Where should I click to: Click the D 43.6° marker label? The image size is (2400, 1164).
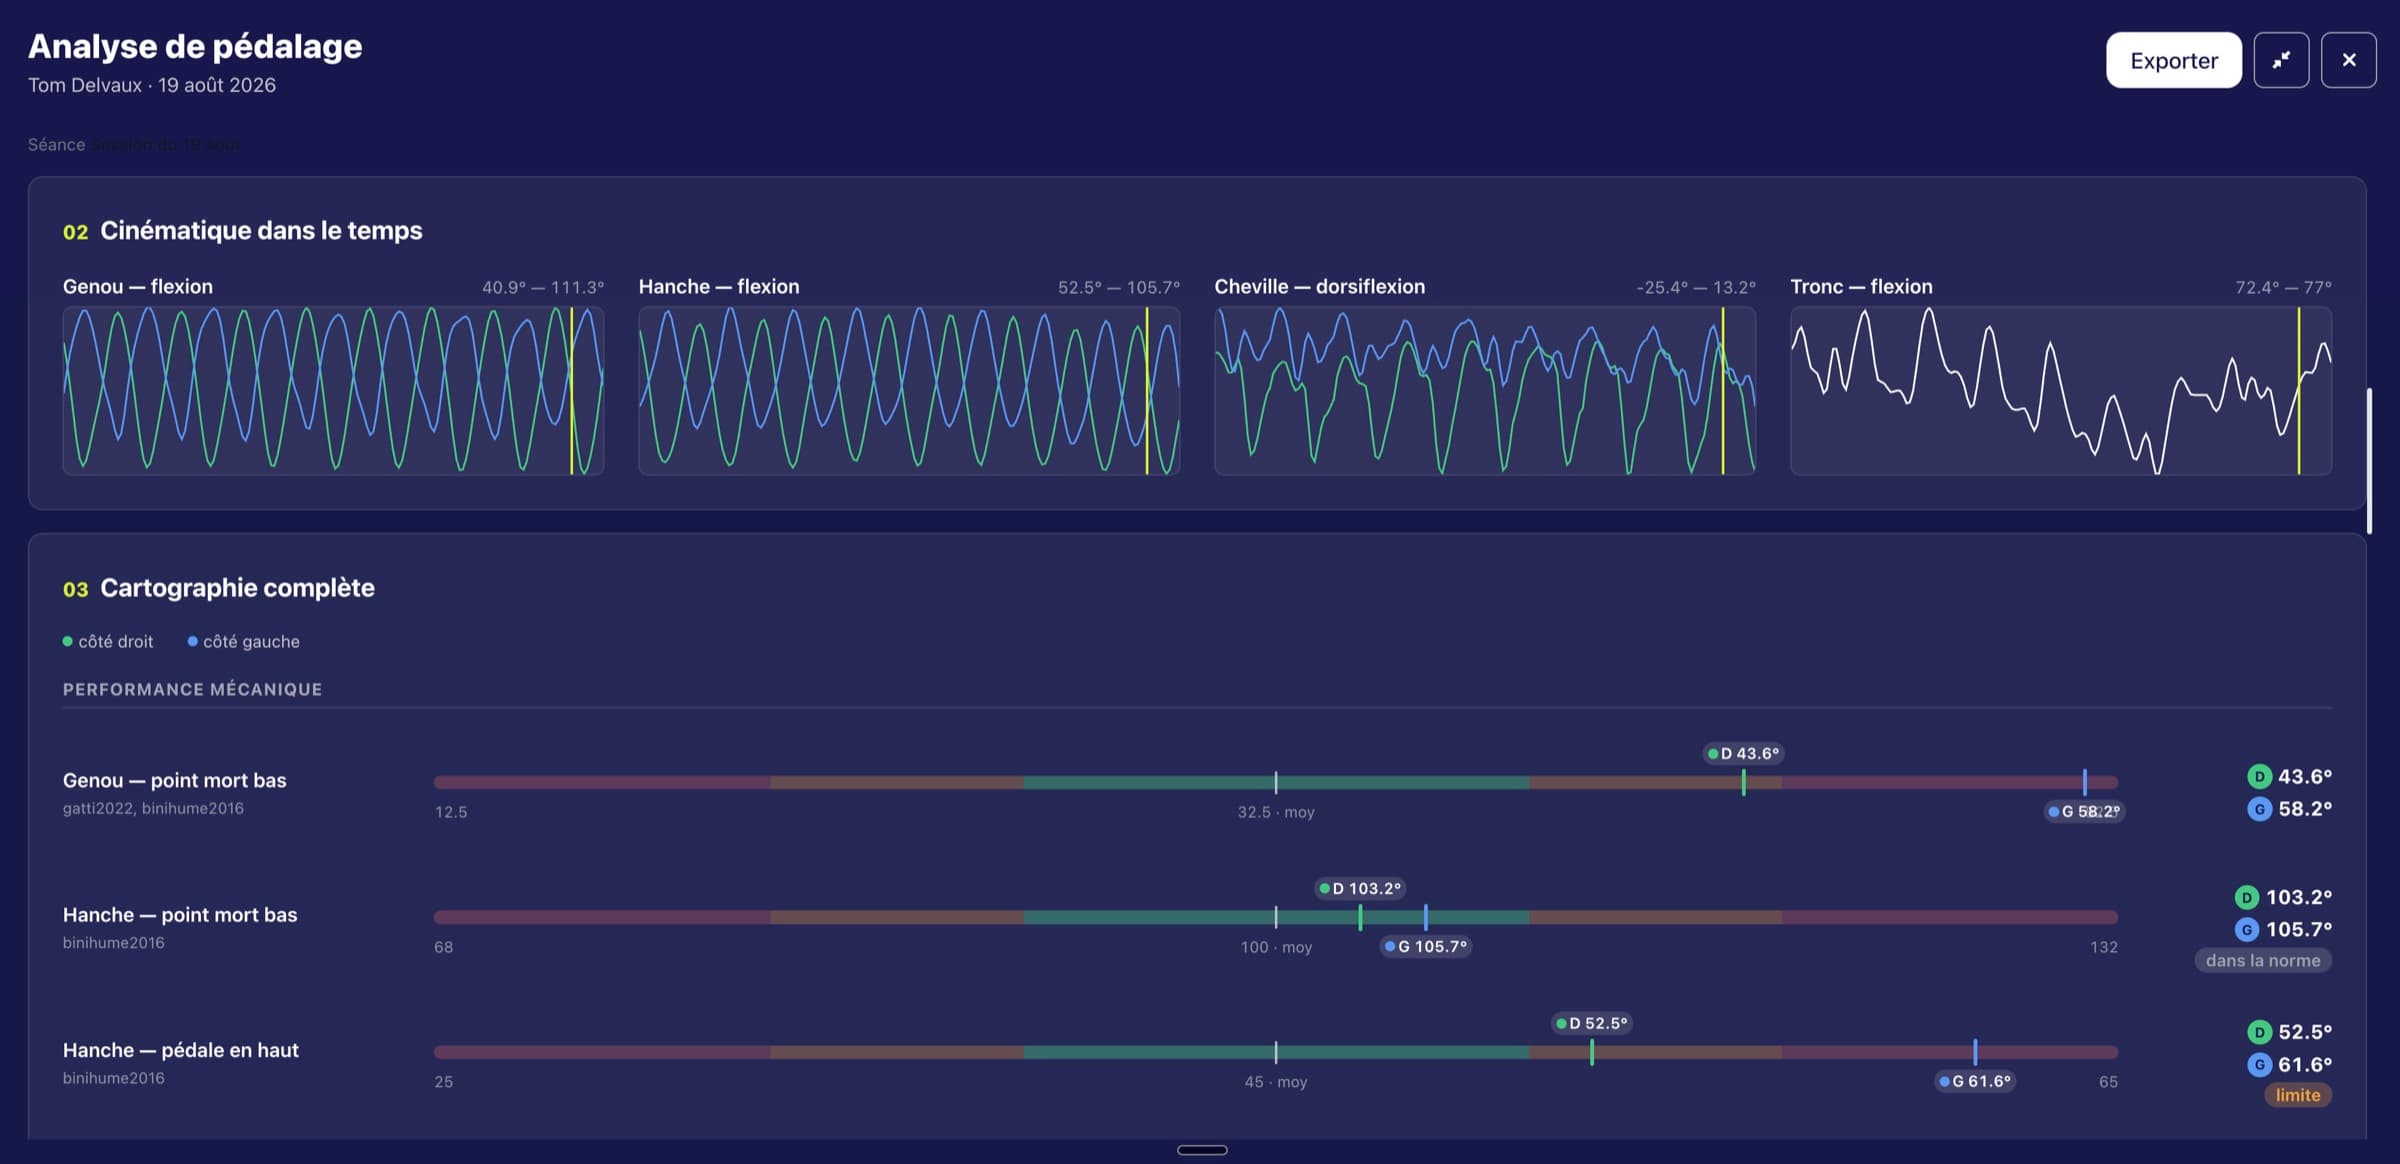(1743, 753)
